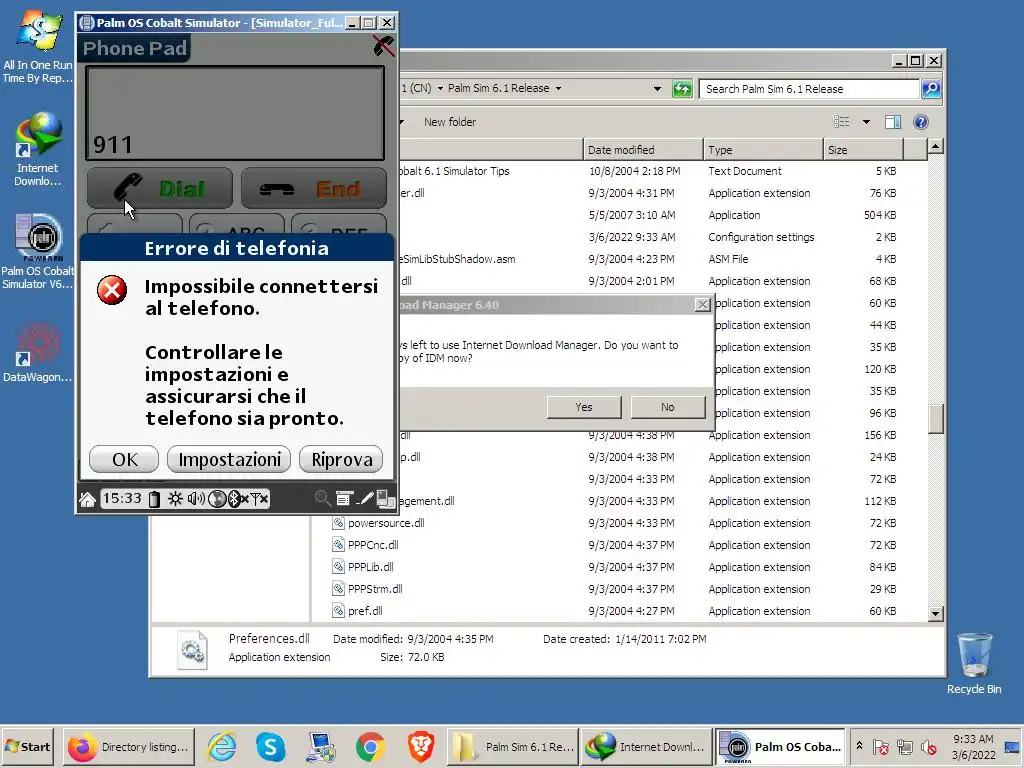The image size is (1024, 768).
Task: Expand Palm Sim 6.1 Release breadcrumb arrow
Action: pyautogui.click(x=558, y=88)
